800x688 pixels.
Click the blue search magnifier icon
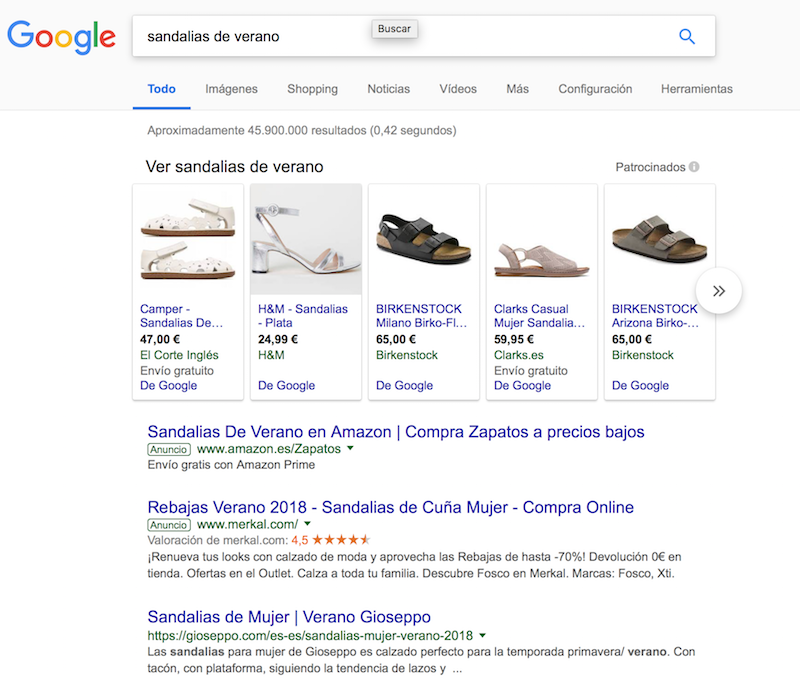tap(687, 36)
